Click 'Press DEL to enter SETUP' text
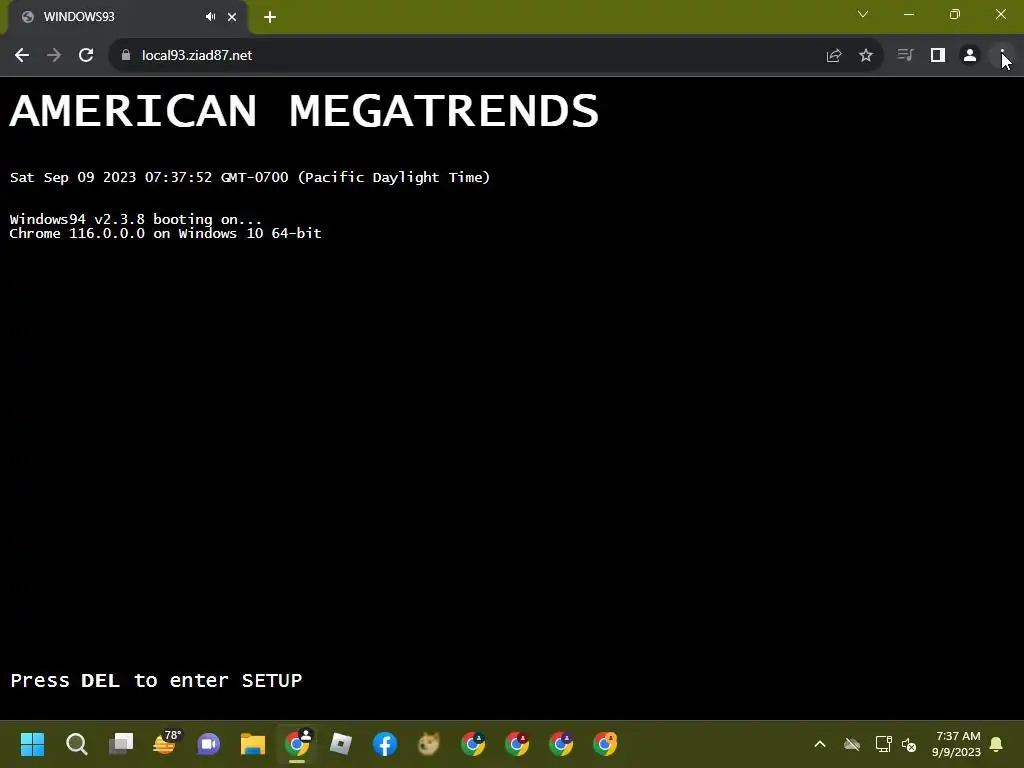The height and width of the screenshot is (768, 1024). coord(156,680)
